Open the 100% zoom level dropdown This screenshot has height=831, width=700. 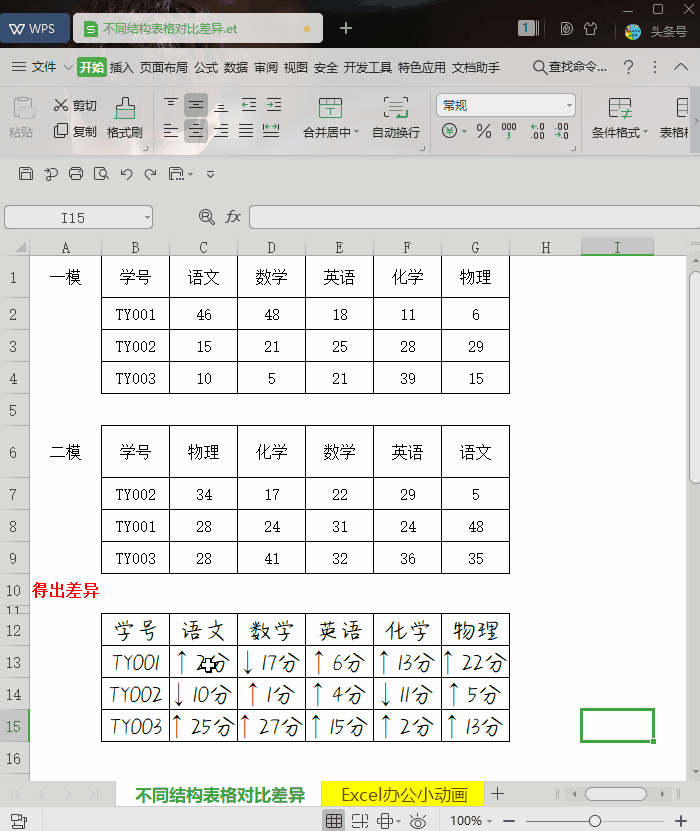click(x=471, y=821)
